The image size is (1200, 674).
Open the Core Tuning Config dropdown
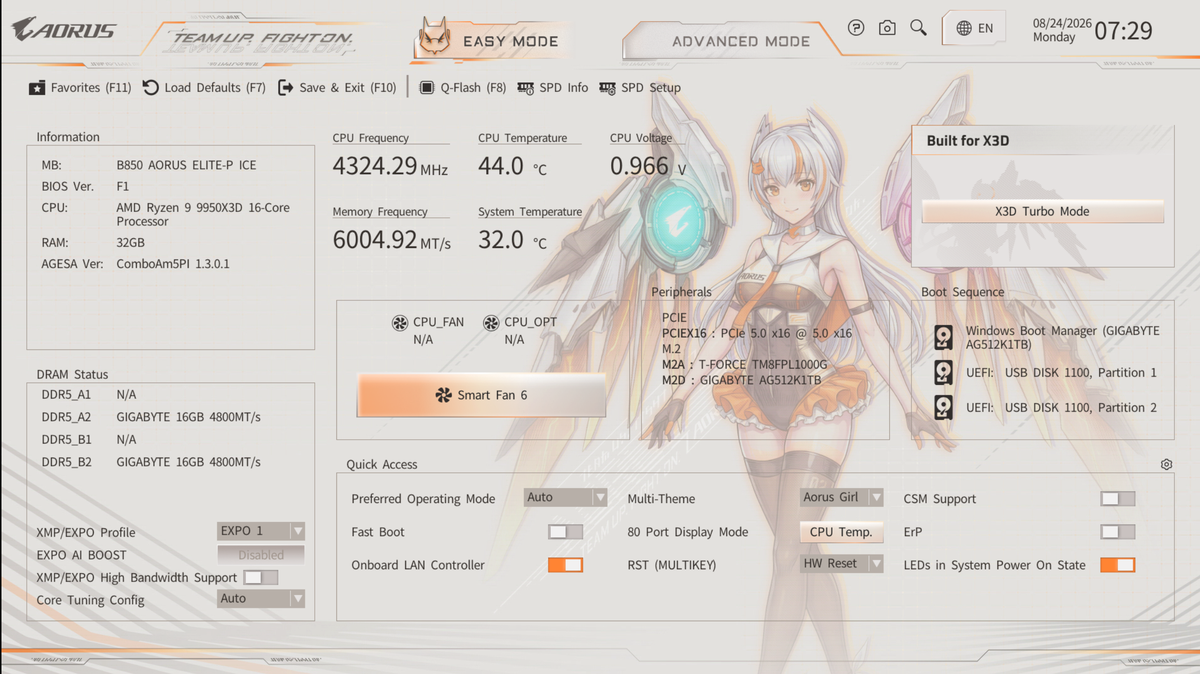pos(261,599)
